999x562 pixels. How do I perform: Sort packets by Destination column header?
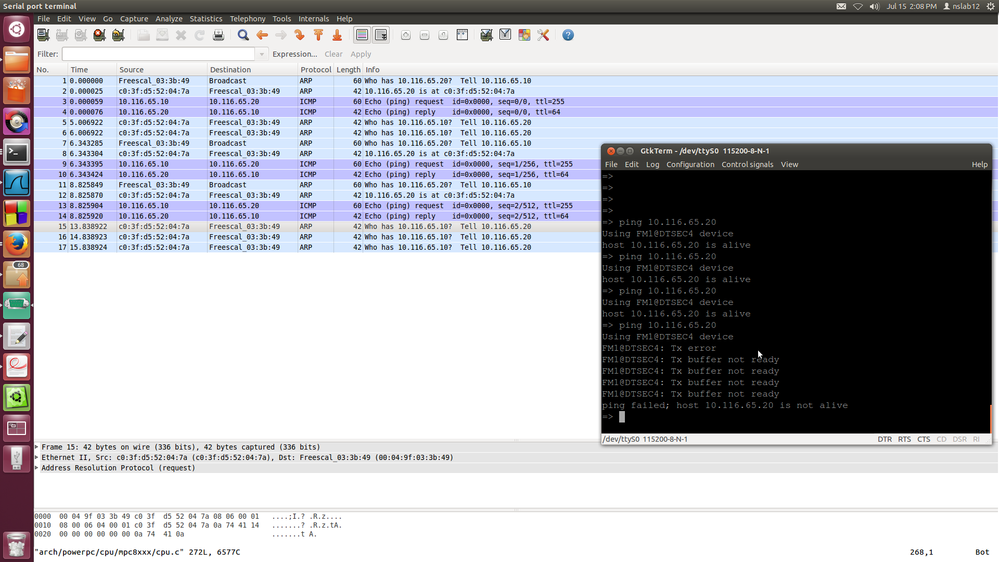point(252,69)
